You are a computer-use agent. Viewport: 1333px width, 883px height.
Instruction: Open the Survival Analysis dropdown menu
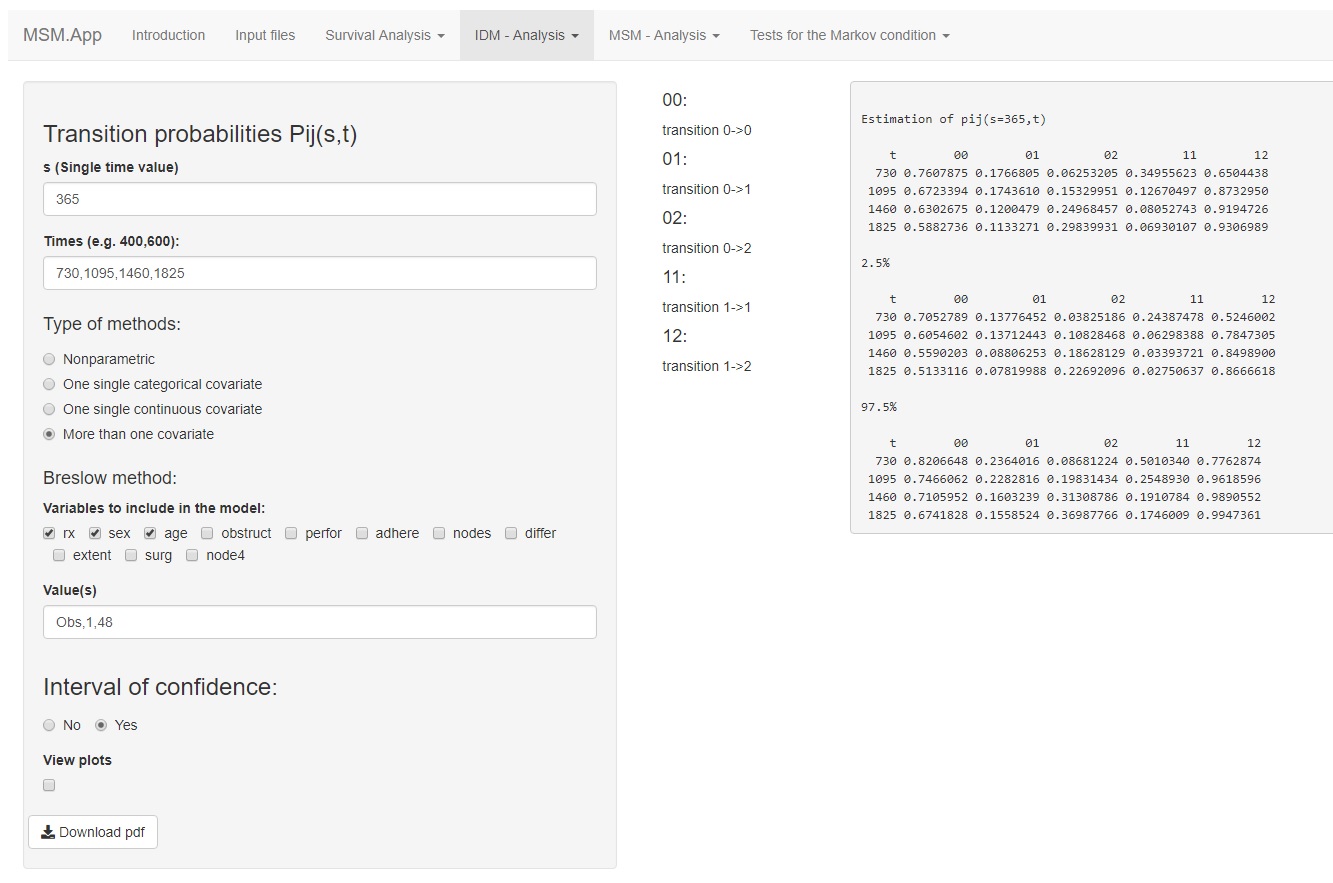[x=384, y=35]
